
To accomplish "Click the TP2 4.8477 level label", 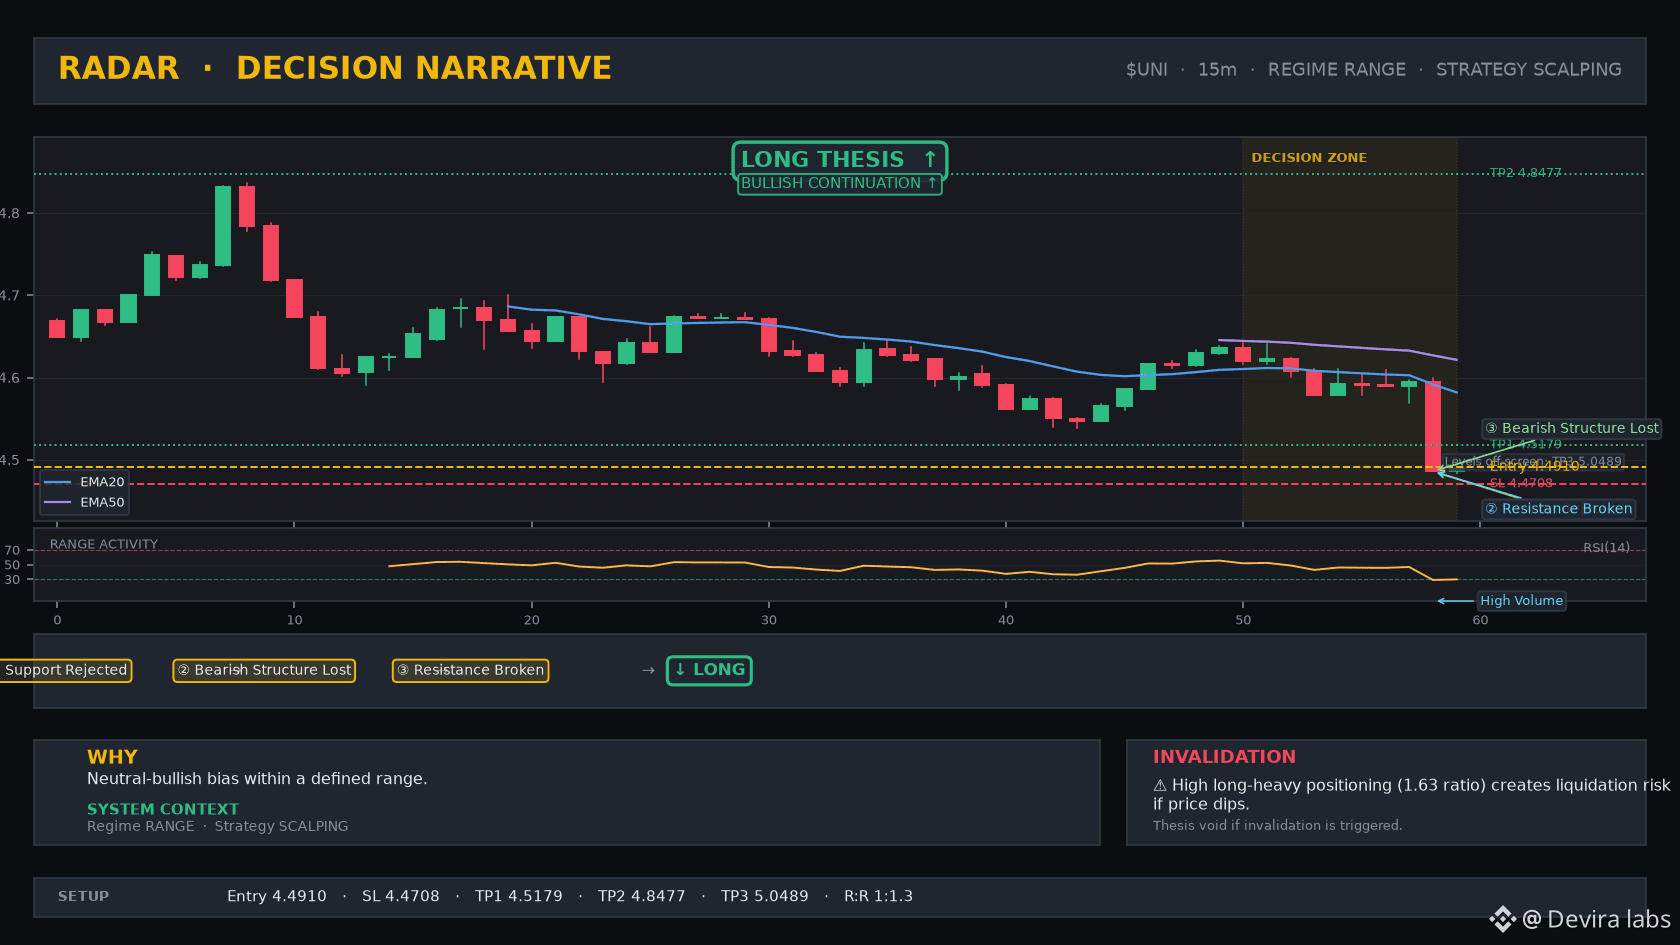I will point(1525,173).
